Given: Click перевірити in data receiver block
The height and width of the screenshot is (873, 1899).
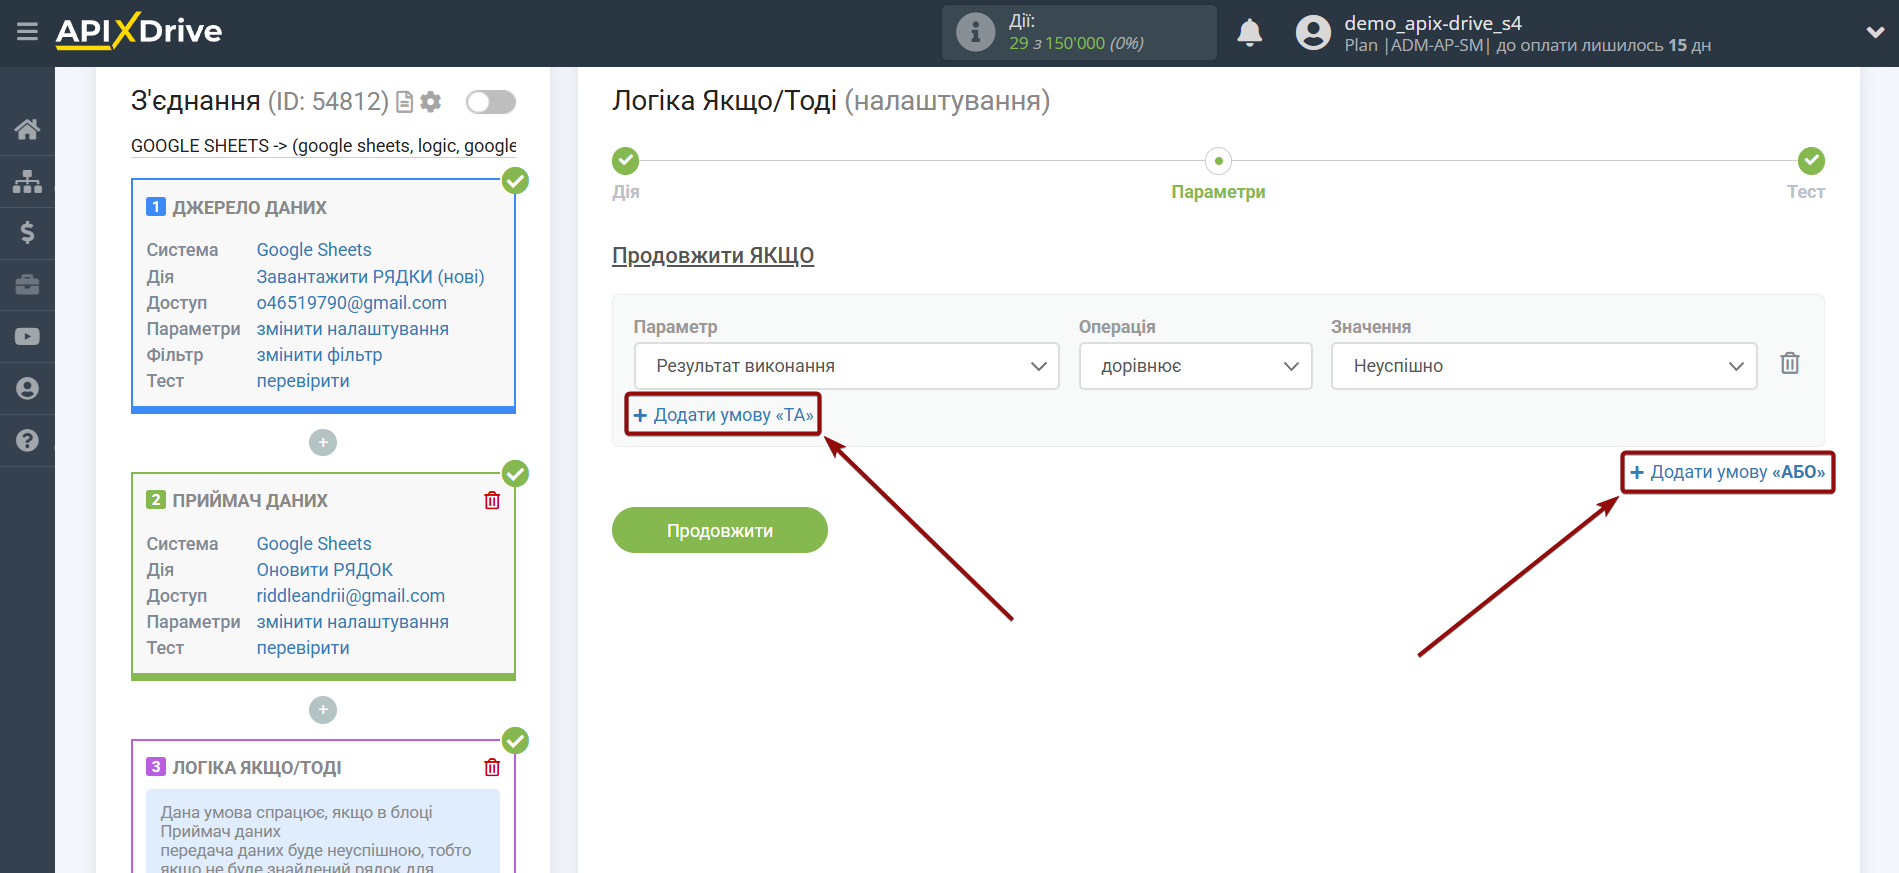Looking at the screenshot, I should point(303,648).
